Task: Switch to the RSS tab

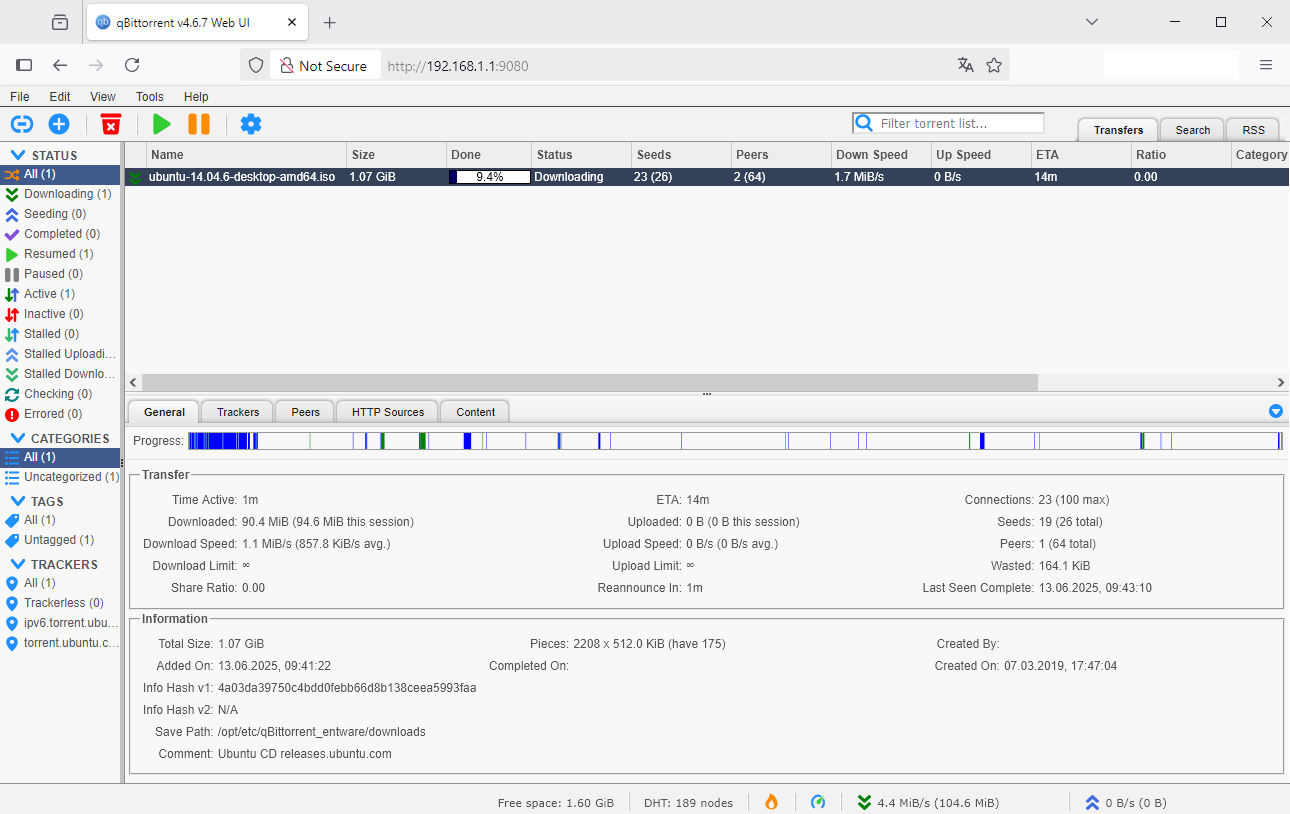Action: (1253, 130)
